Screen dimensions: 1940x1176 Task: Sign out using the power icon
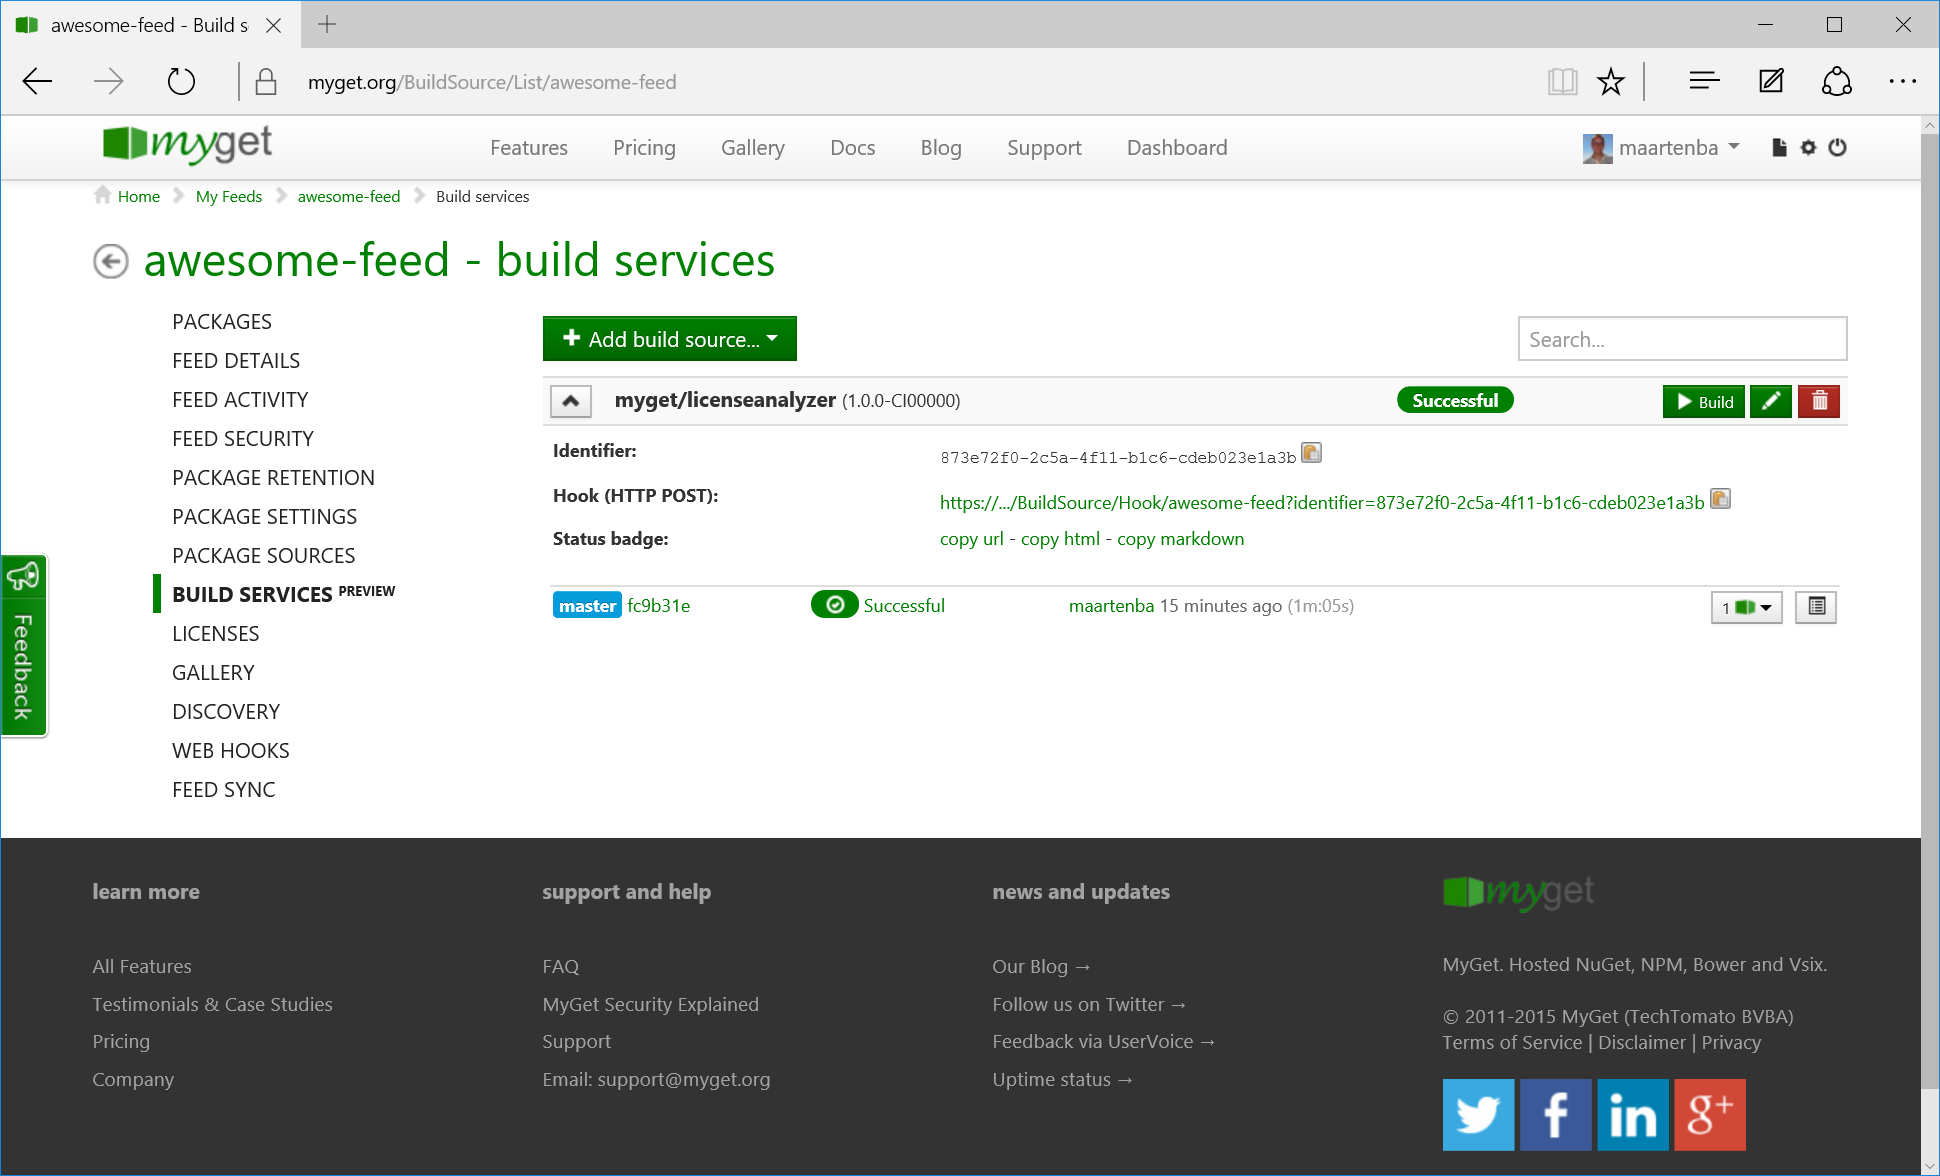(1838, 147)
